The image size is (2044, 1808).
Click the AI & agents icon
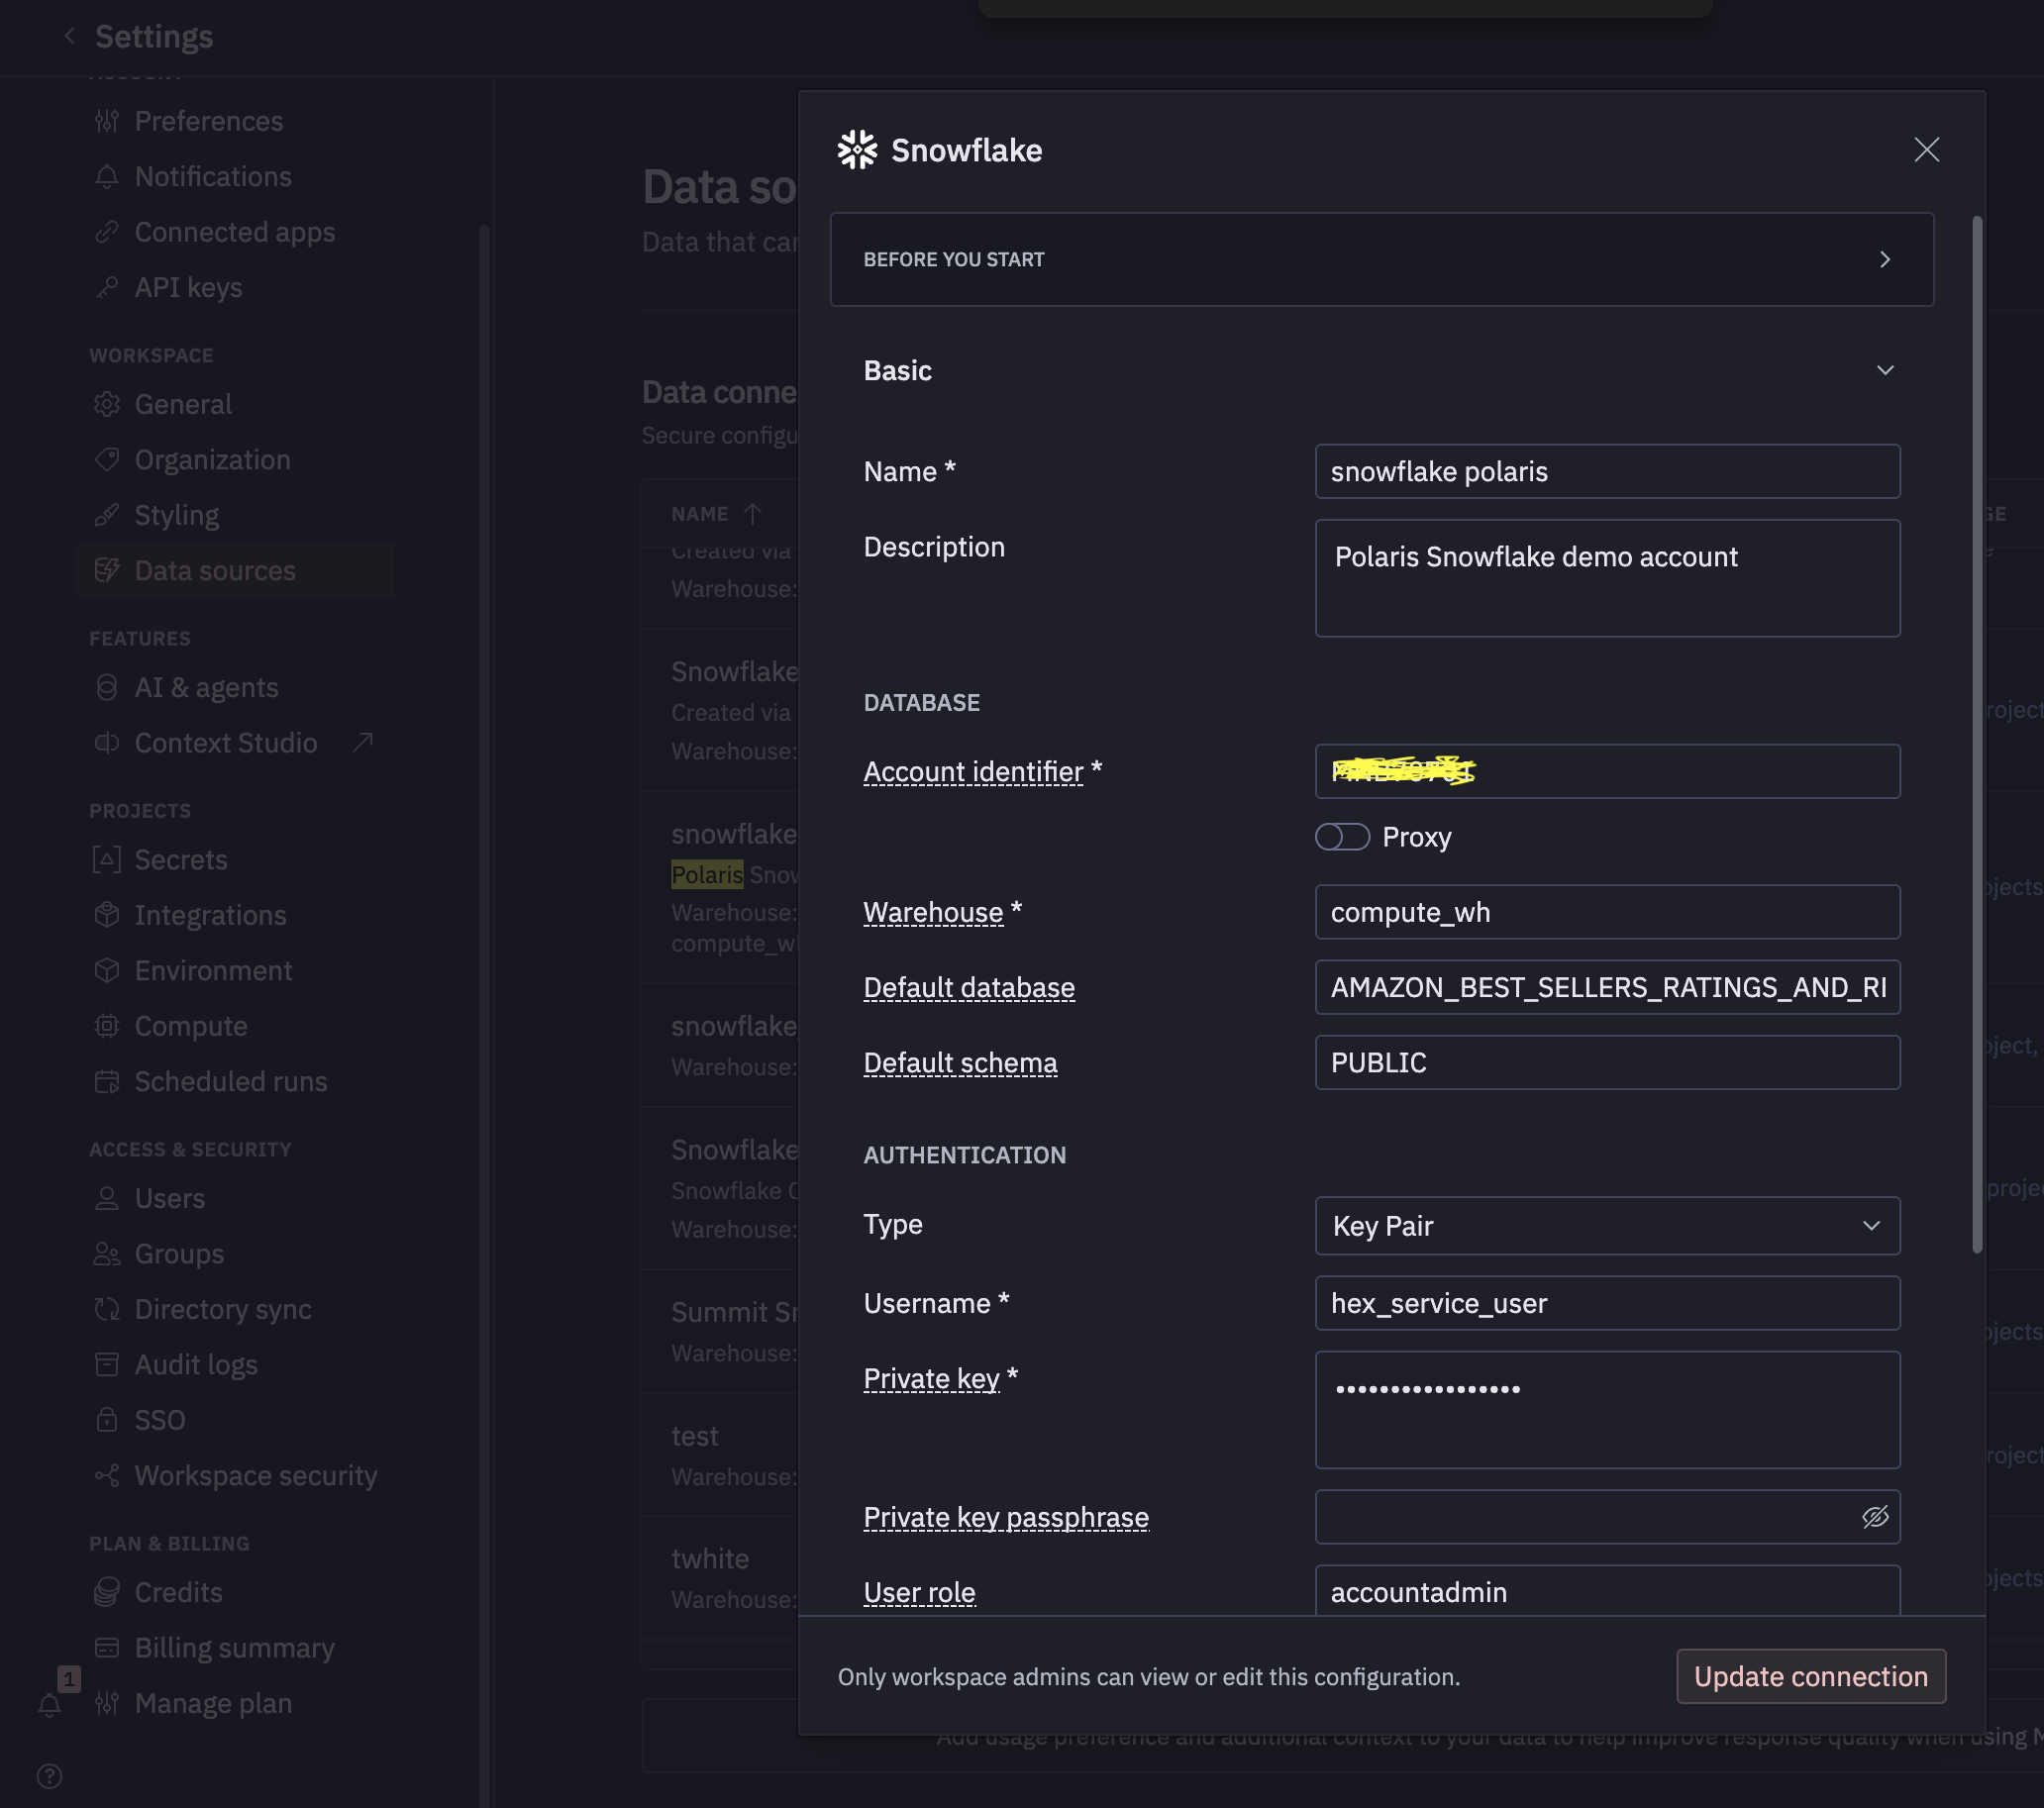coord(107,687)
